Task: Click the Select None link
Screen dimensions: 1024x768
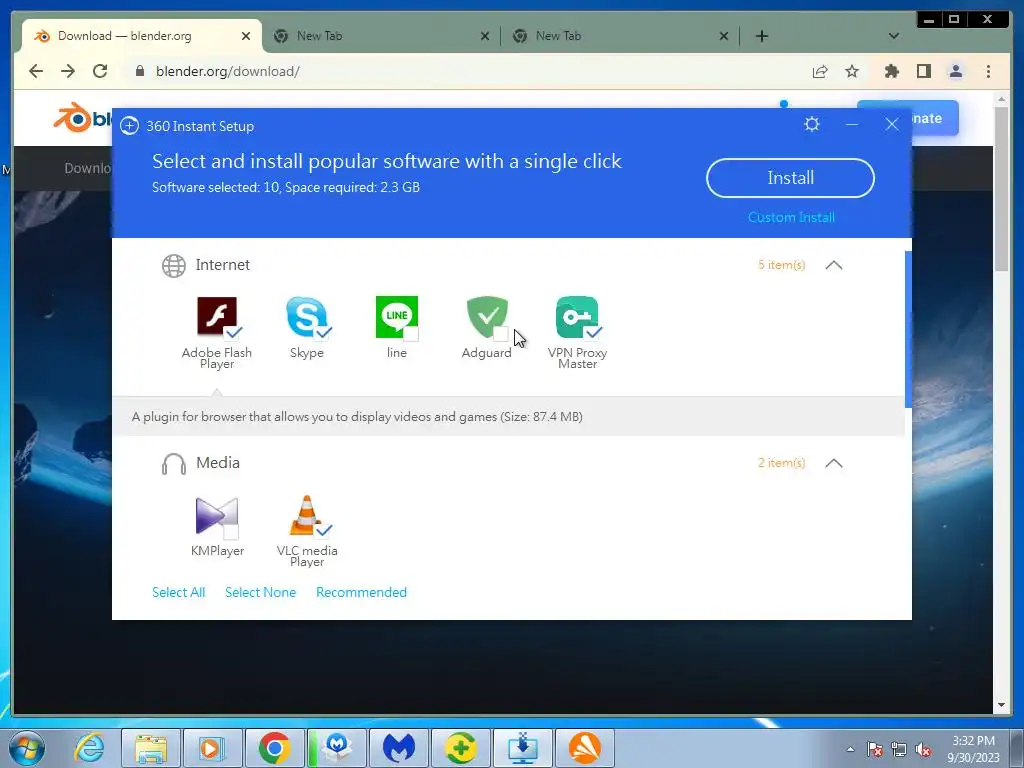Action: [261, 592]
